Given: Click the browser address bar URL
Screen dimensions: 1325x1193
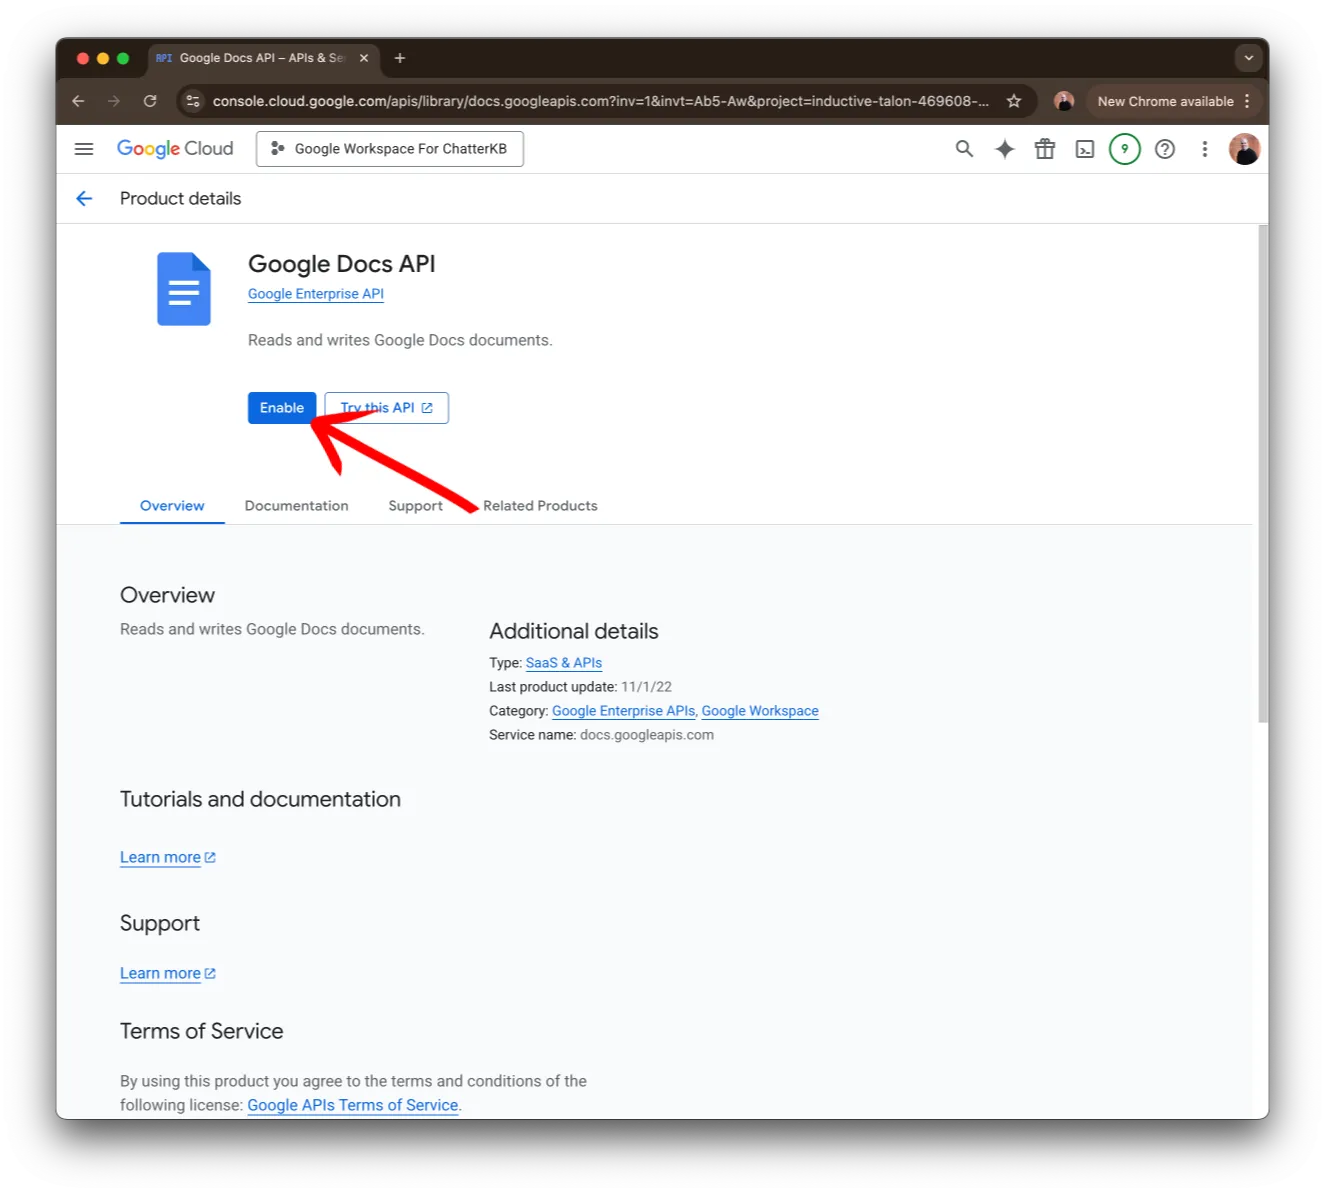Looking at the screenshot, I should click(x=600, y=101).
